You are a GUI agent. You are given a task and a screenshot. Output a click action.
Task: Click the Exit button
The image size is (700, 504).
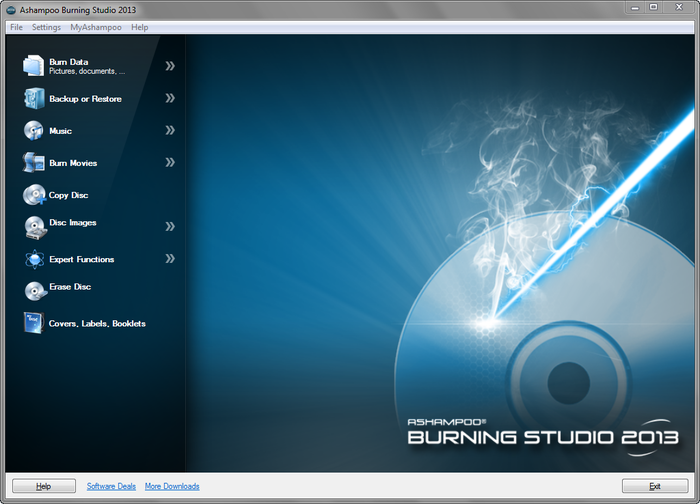[x=655, y=486]
